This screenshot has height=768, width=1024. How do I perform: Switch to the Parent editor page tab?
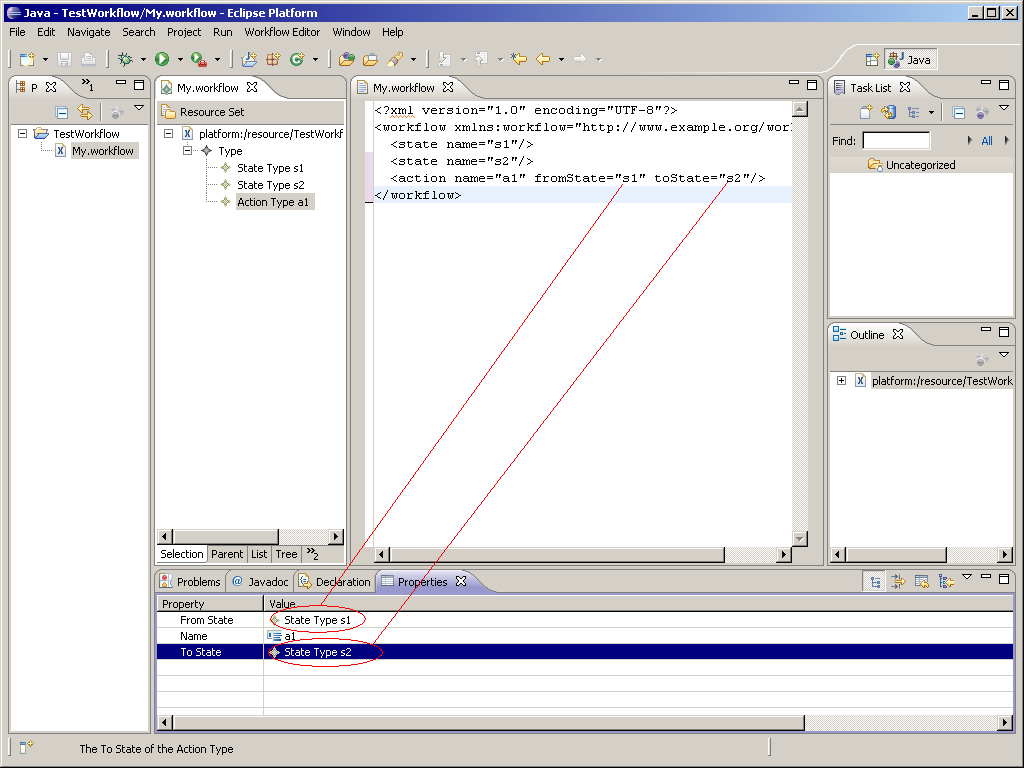[227, 554]
